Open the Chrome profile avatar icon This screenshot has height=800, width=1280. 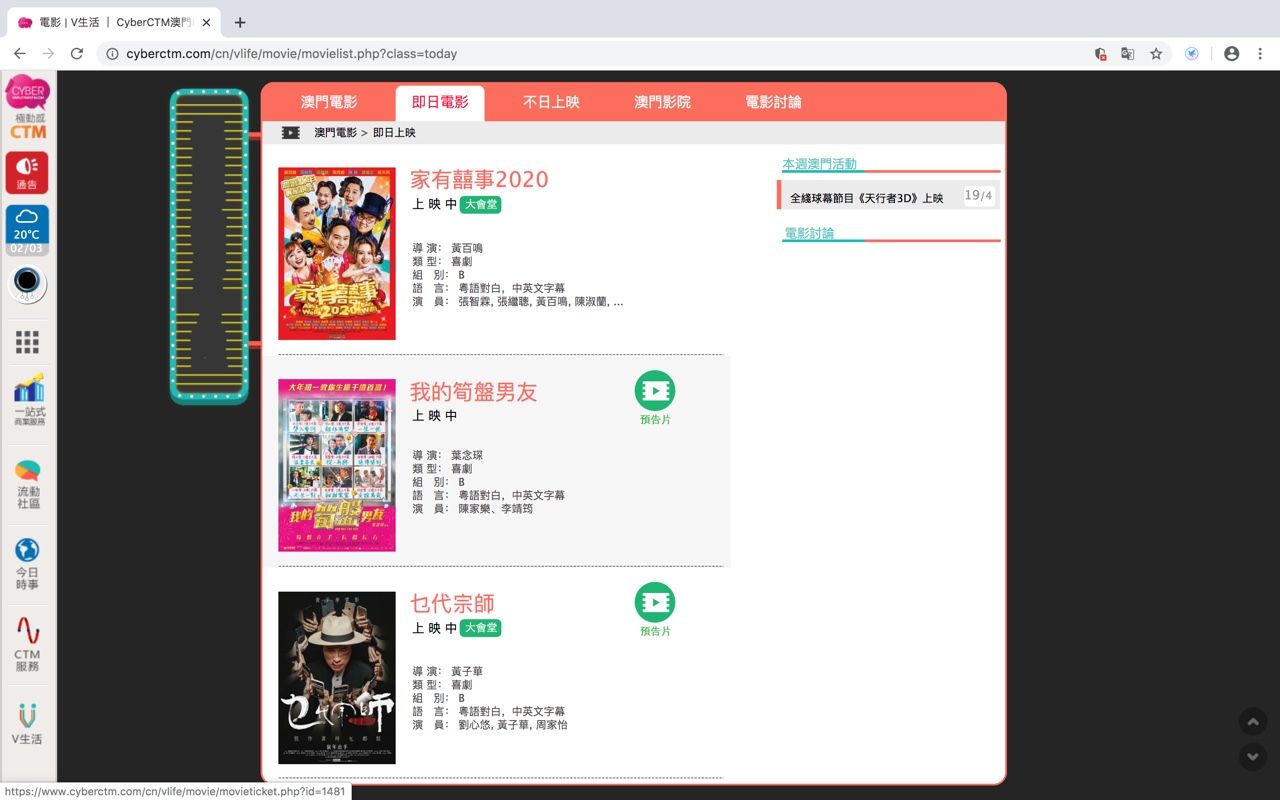tap(1231, 54)
